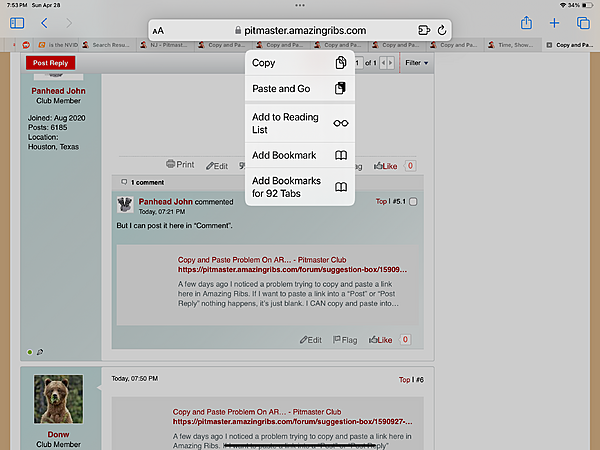Open the 'Is the NVID' tab
This screenshot has width=600, height=450.
point(58,45)
